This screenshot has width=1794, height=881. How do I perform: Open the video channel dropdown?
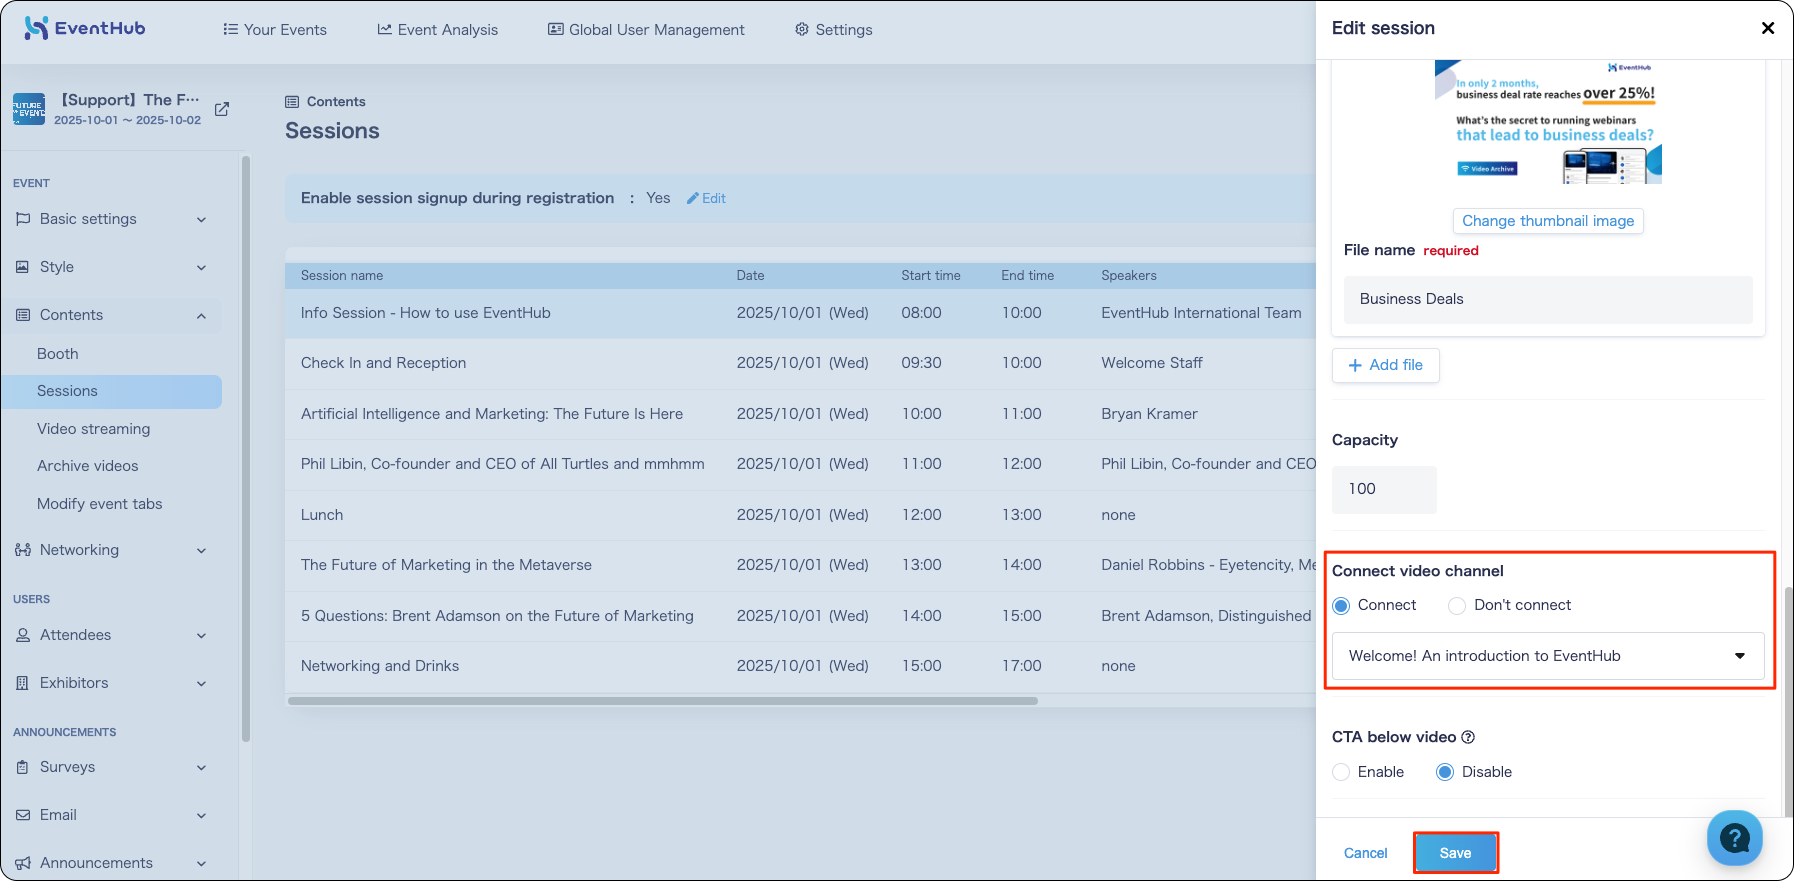1548,656
